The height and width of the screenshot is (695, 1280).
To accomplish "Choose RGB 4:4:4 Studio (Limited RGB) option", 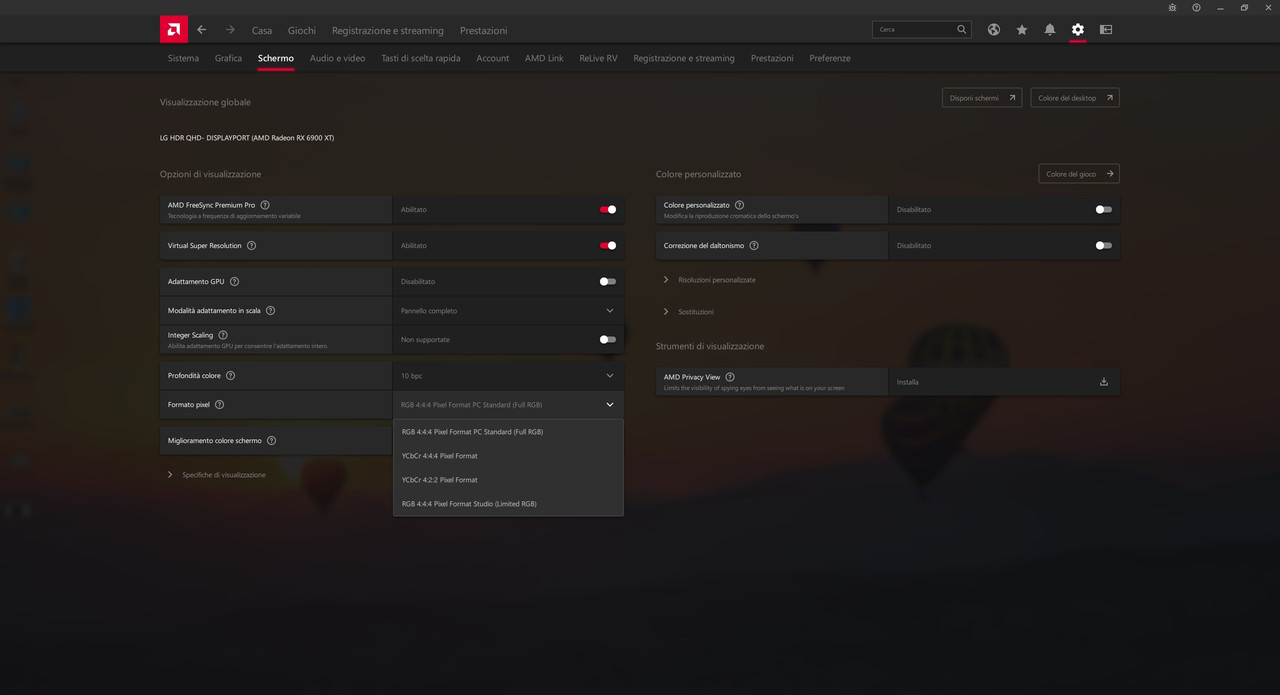I will (508, 504).
